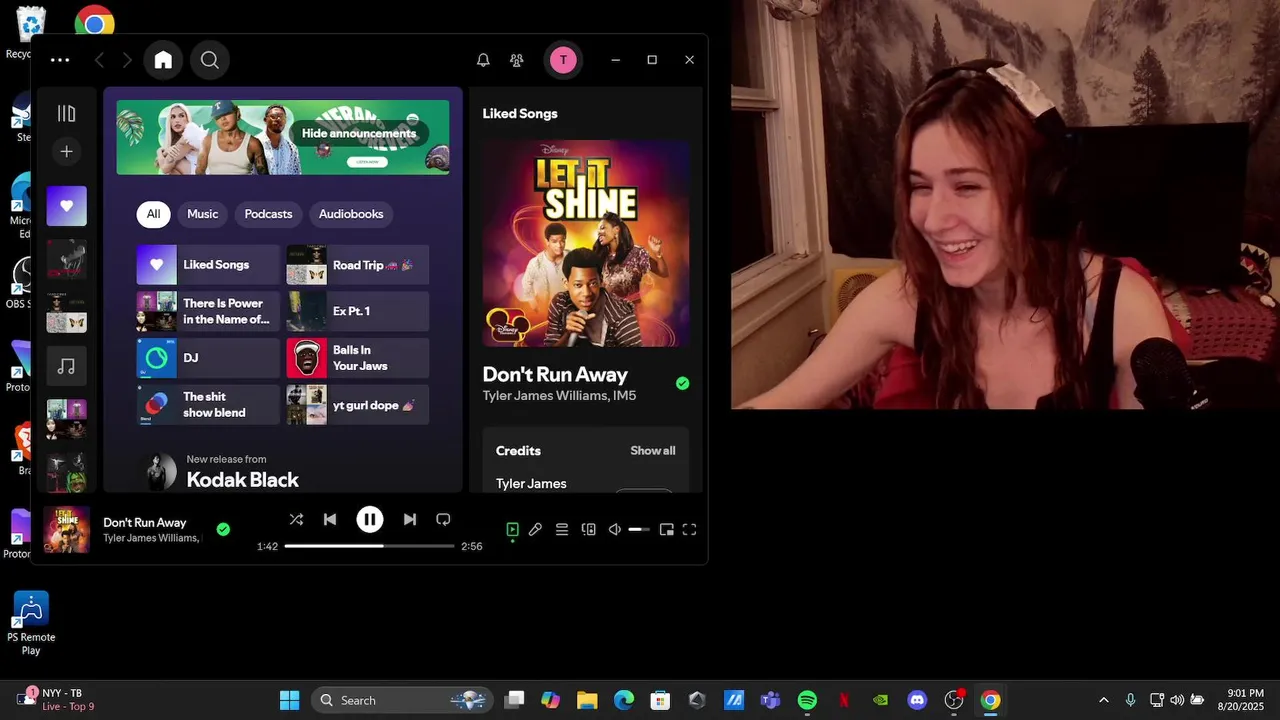
Task: Select the All filter chip
Action: 153,214
